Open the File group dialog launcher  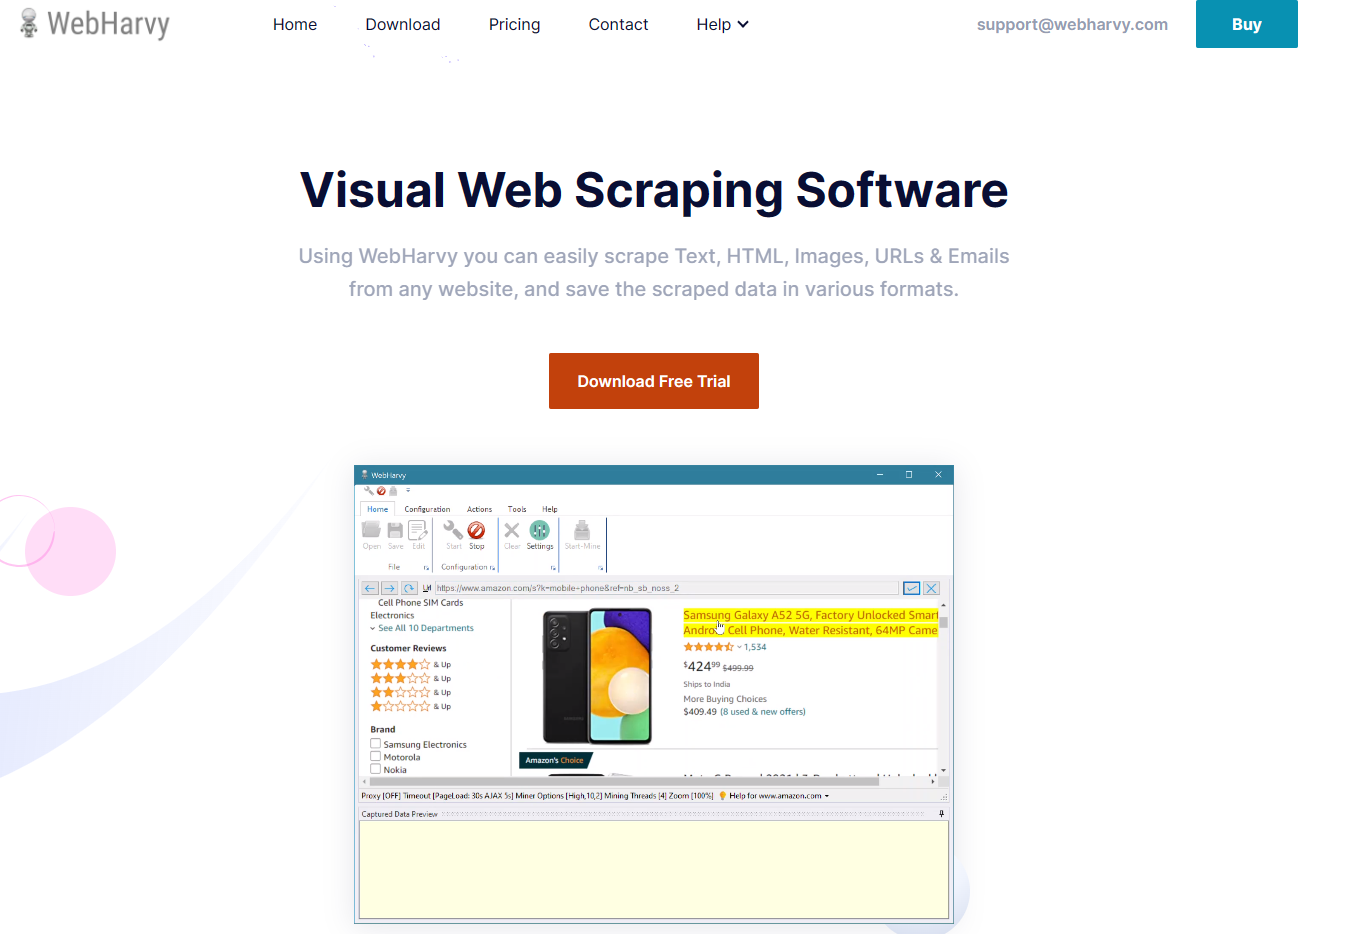[x=426, y=568]
